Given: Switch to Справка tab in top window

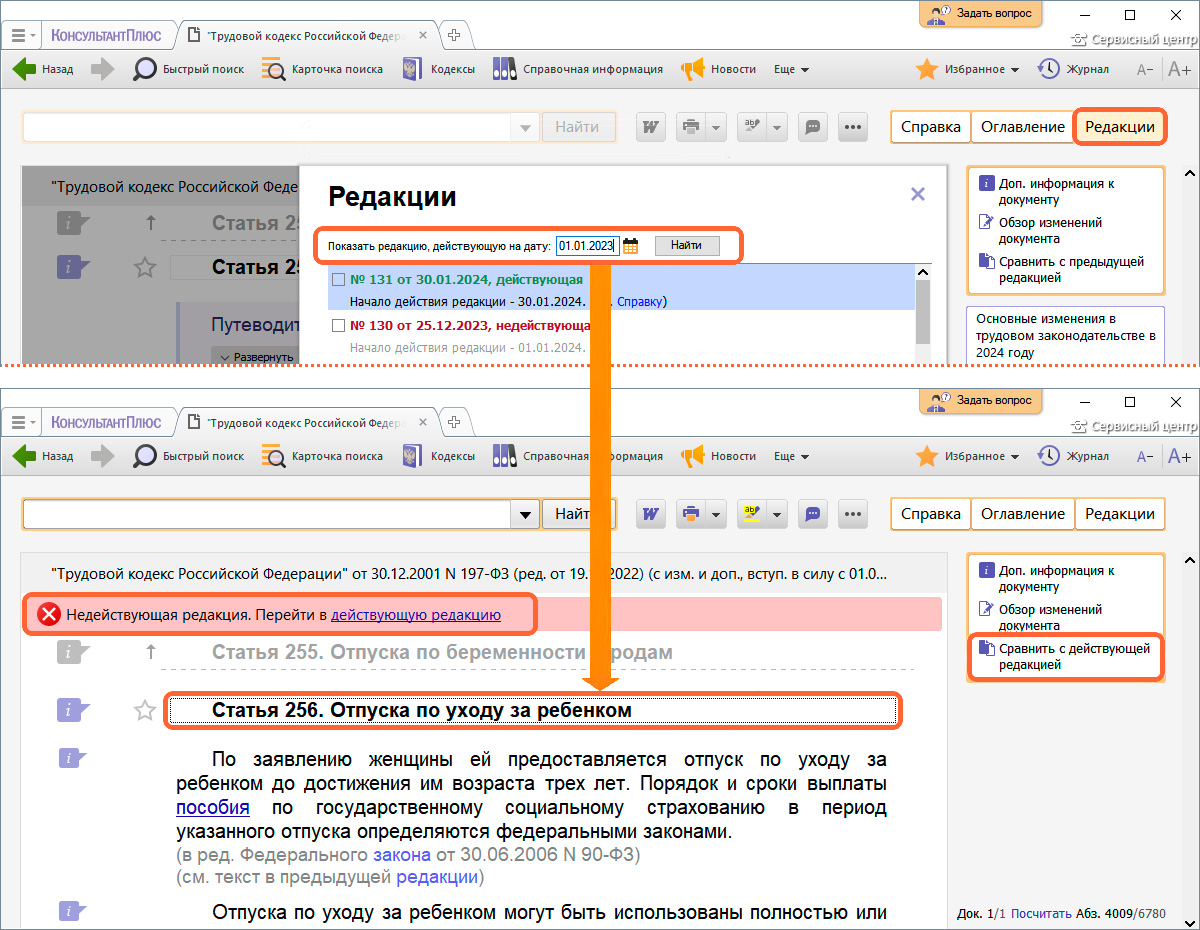Looking at the screenshot, I should tap(931, 127).
